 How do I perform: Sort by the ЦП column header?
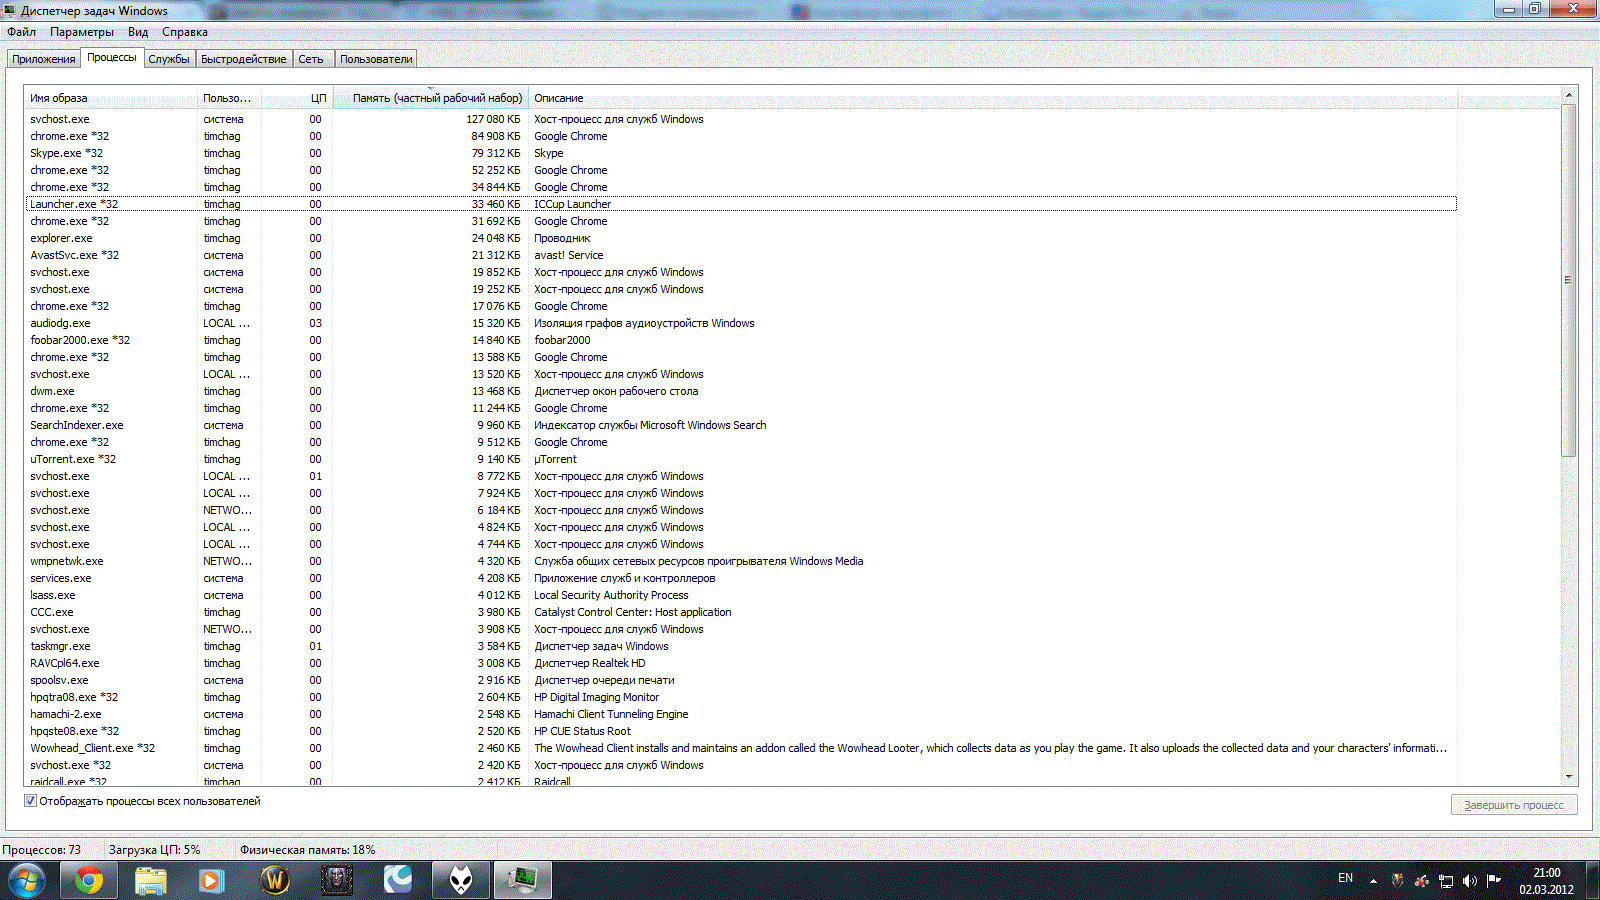(296, 98)
